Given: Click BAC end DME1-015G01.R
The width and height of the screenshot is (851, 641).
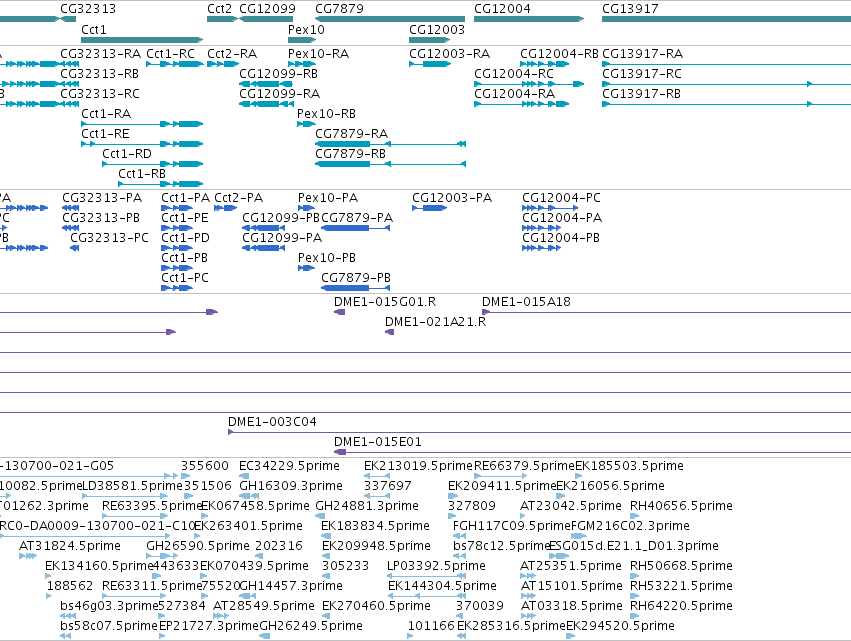Looking at the screenshot, I should (385, 302).
